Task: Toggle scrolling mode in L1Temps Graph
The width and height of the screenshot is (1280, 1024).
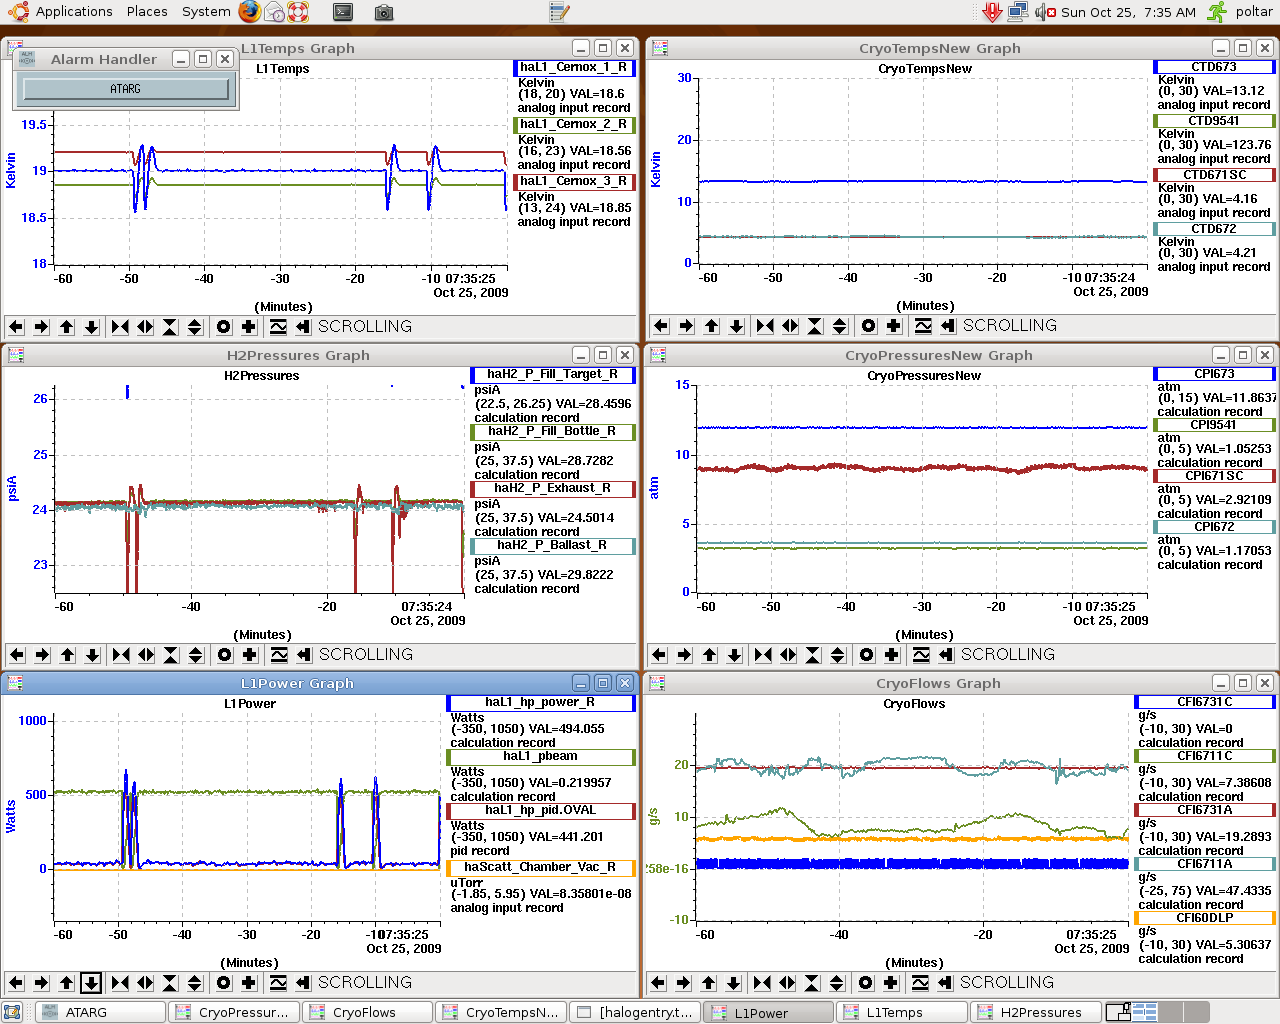Action: coord(304,327)
